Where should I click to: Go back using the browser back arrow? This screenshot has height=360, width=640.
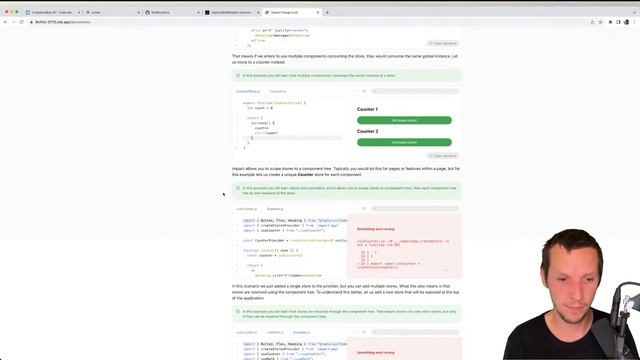point(5,22)
